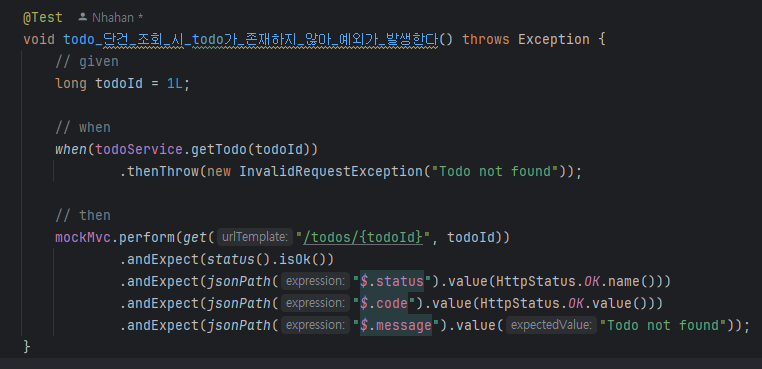Click the '.isOk()' call
This screenshot has height=369, width=762.
[x=302, y=259]
